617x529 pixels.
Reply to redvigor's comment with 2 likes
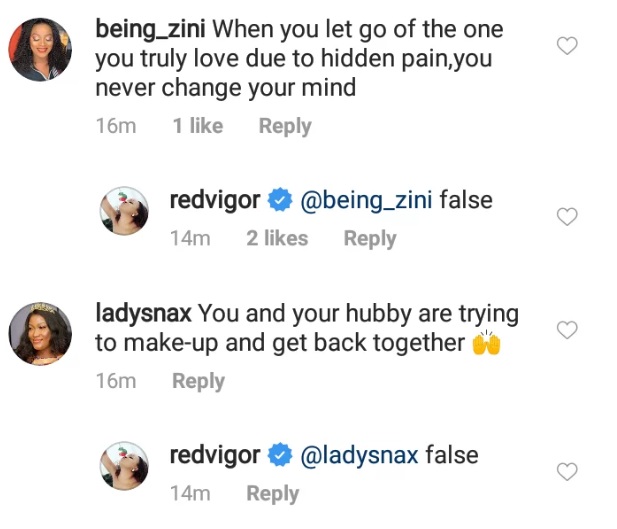pos(370,238)
